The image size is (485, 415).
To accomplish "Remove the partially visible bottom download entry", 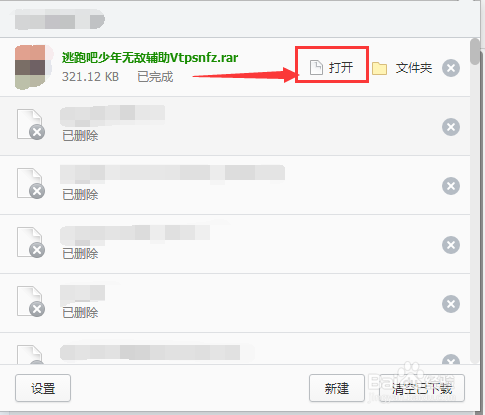I will (451, 359).
